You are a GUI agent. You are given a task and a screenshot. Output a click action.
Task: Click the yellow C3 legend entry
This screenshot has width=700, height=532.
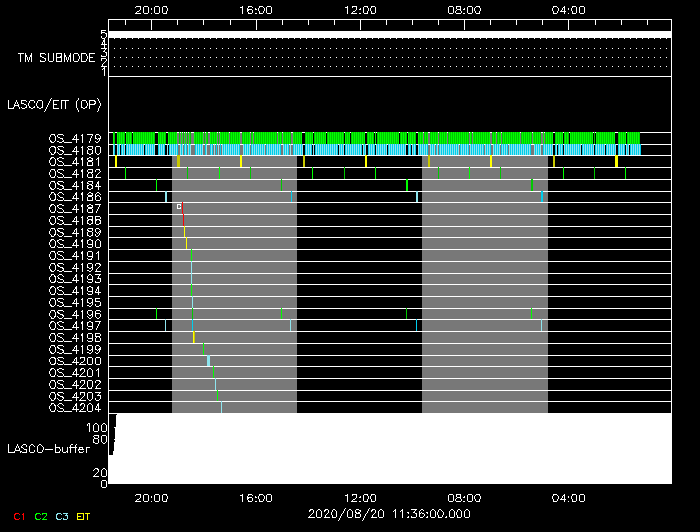pyautogui.click(x=62, y=516)
